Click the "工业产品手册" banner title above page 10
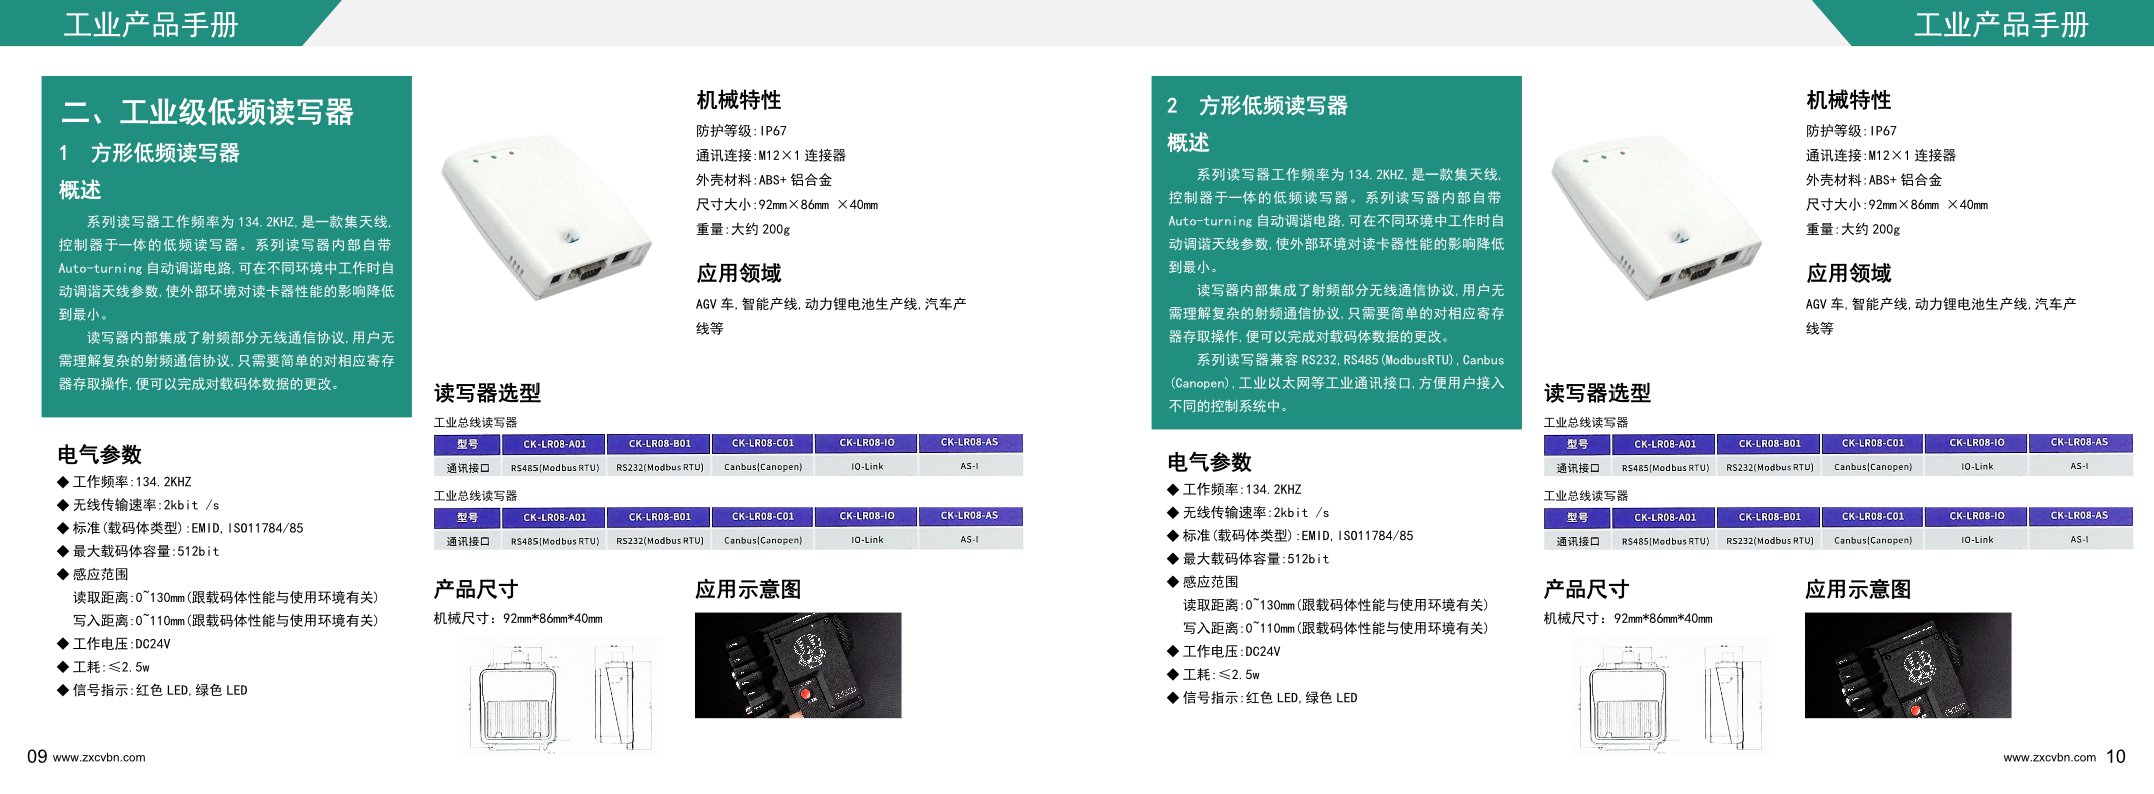 2001,24
